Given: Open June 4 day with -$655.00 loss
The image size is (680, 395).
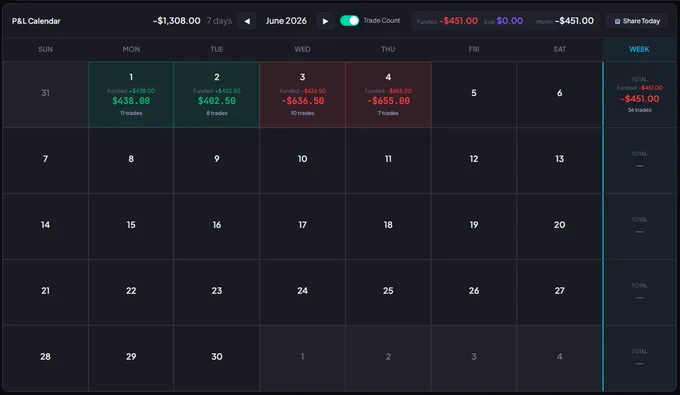Looking at the screenshot, I should click(x=388, y=95).
